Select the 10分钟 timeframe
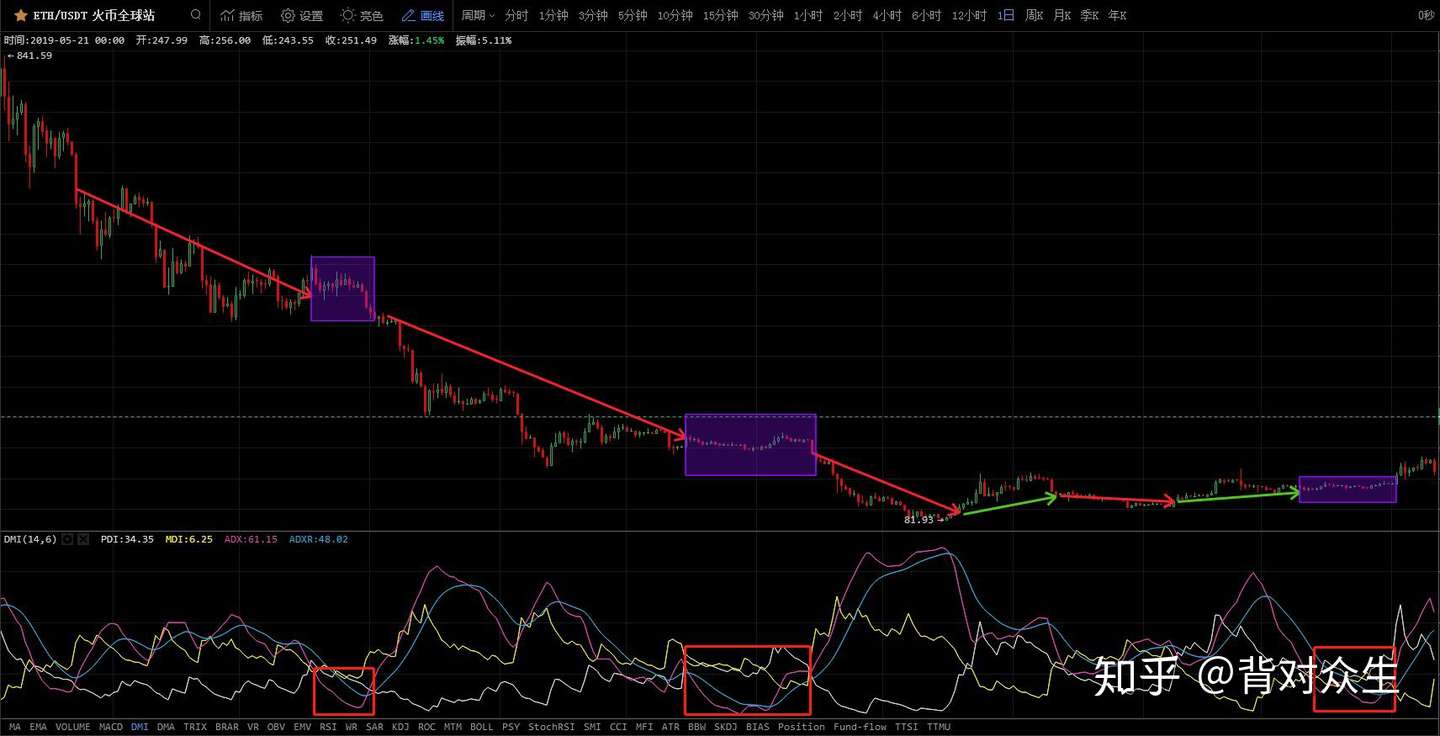 pyautogui.click(x=675, y=16)
